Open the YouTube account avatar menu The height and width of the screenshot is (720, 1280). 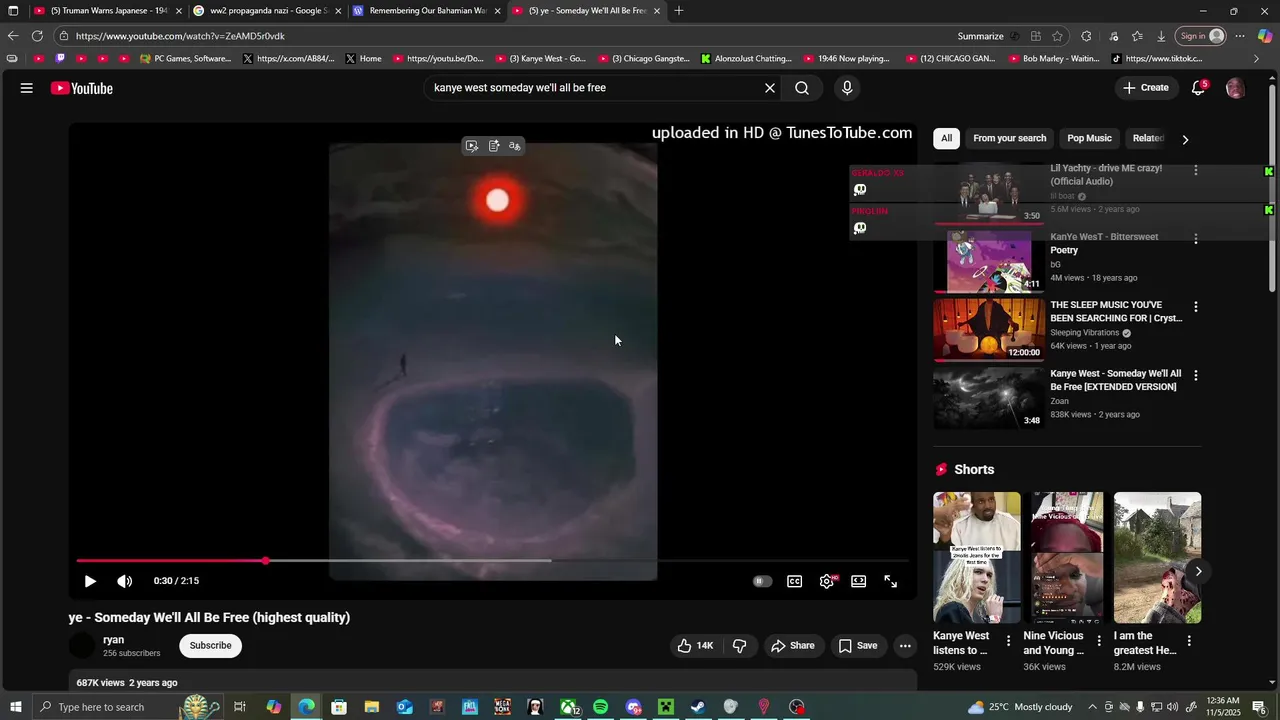(x=1235, y=88)
